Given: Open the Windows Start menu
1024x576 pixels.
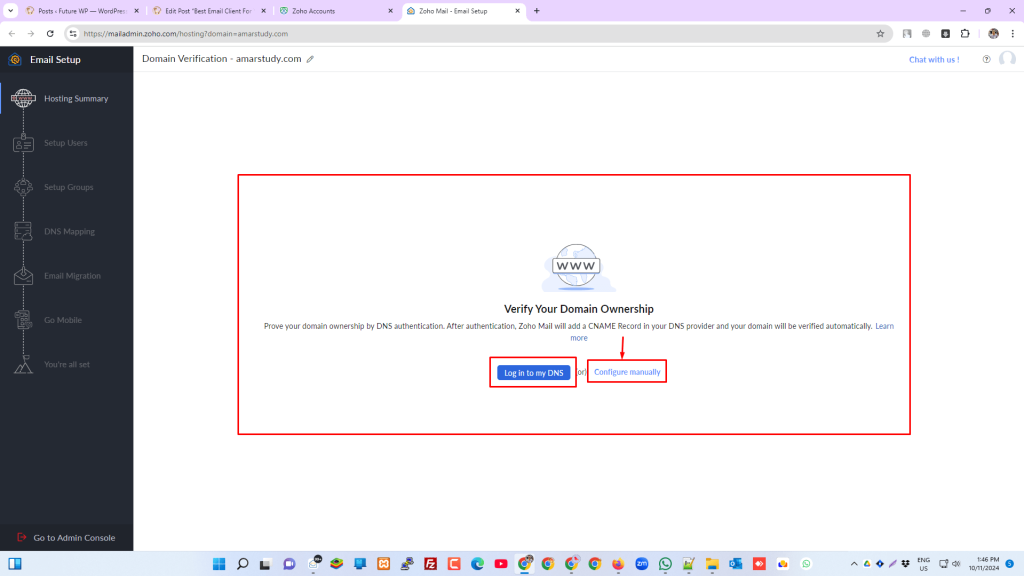Looking at the screenshot, I should (219, 564).
